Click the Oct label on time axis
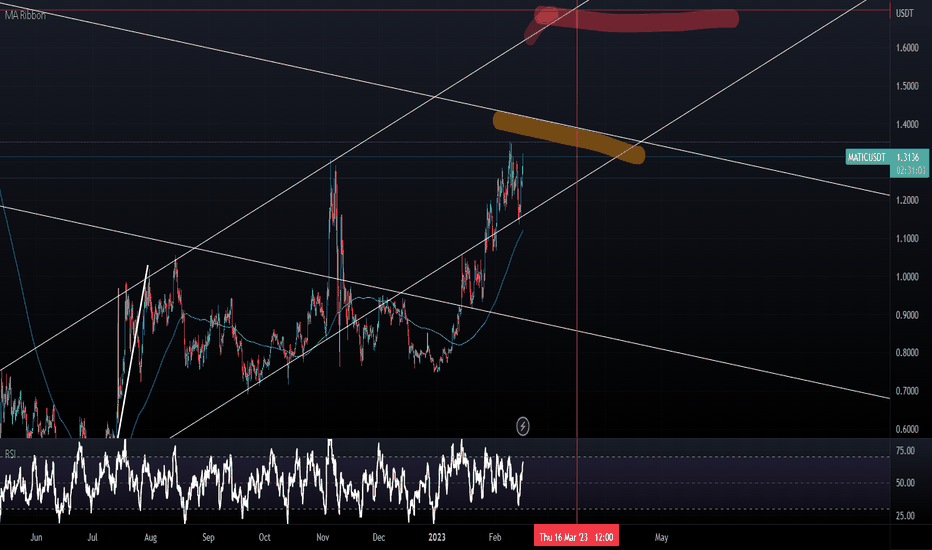932x550 pixels. [x=265, y=538]
